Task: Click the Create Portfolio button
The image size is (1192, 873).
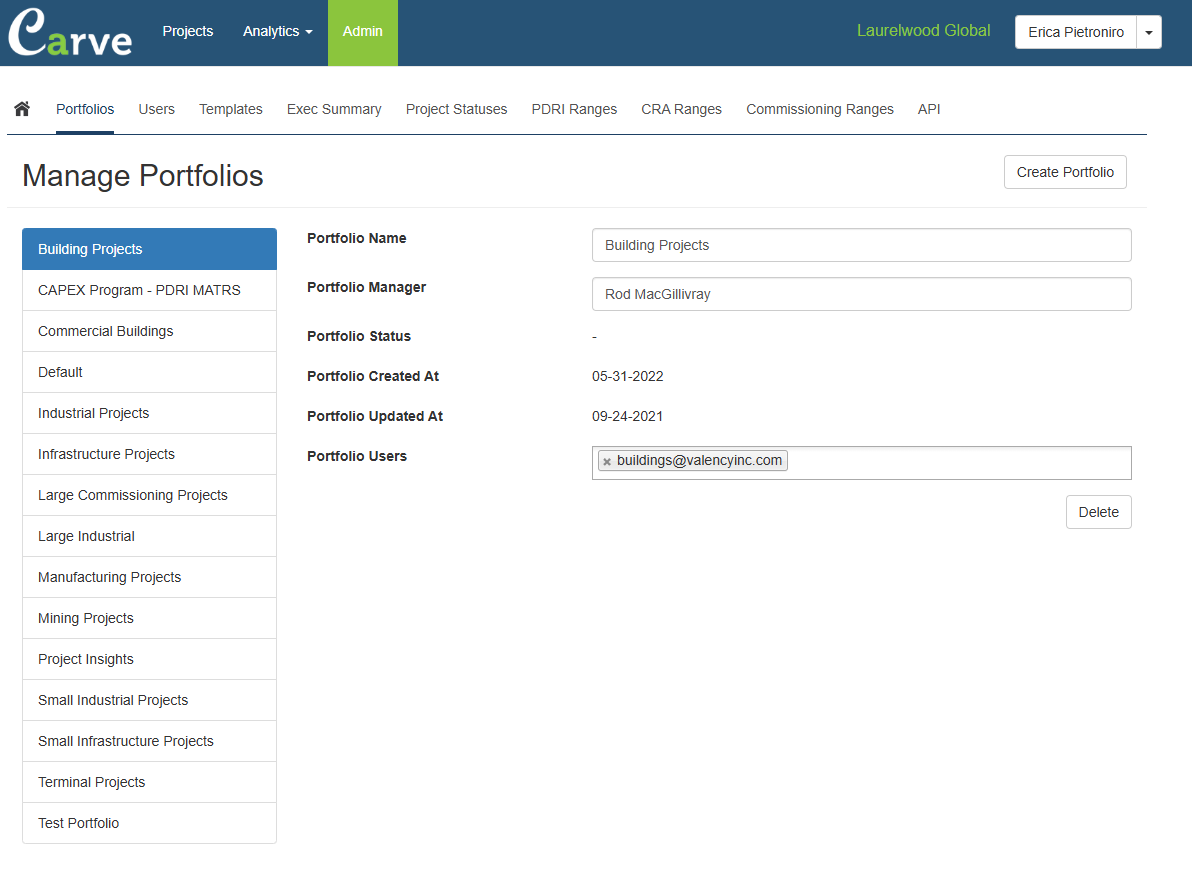Action: (1065, 172)
